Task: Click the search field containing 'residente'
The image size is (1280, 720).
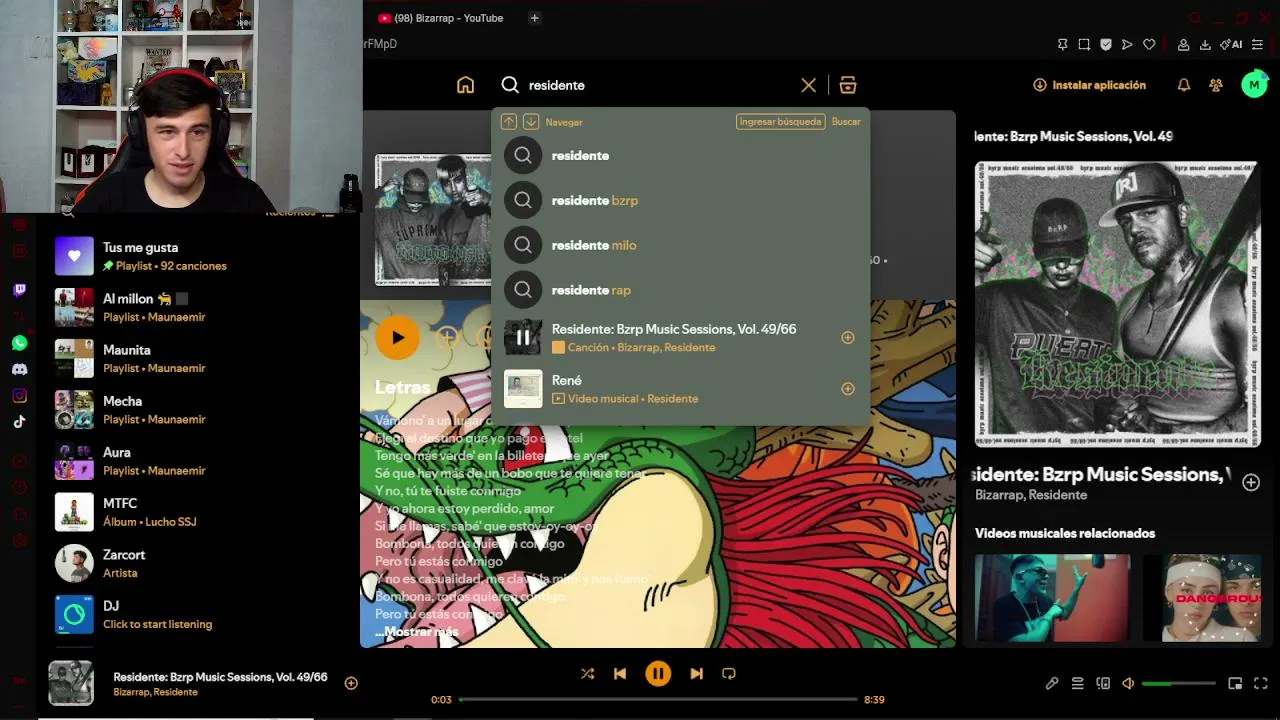Action: [660, 85]
